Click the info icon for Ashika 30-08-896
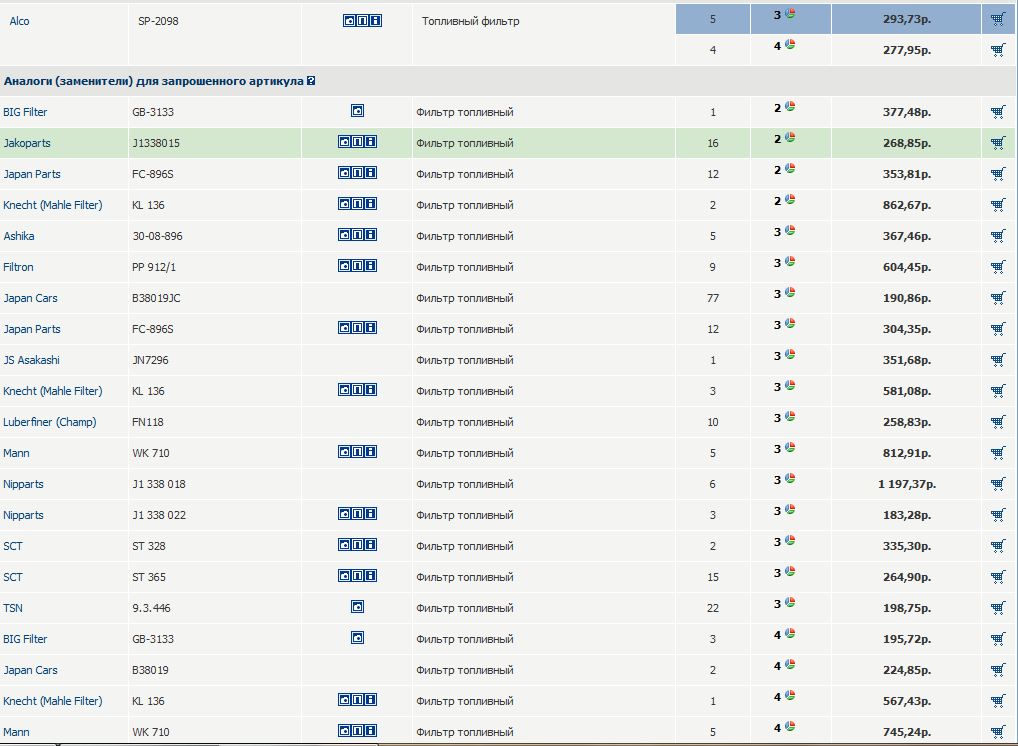Viewport: 1018px width, 746px height. coord(371,235)
